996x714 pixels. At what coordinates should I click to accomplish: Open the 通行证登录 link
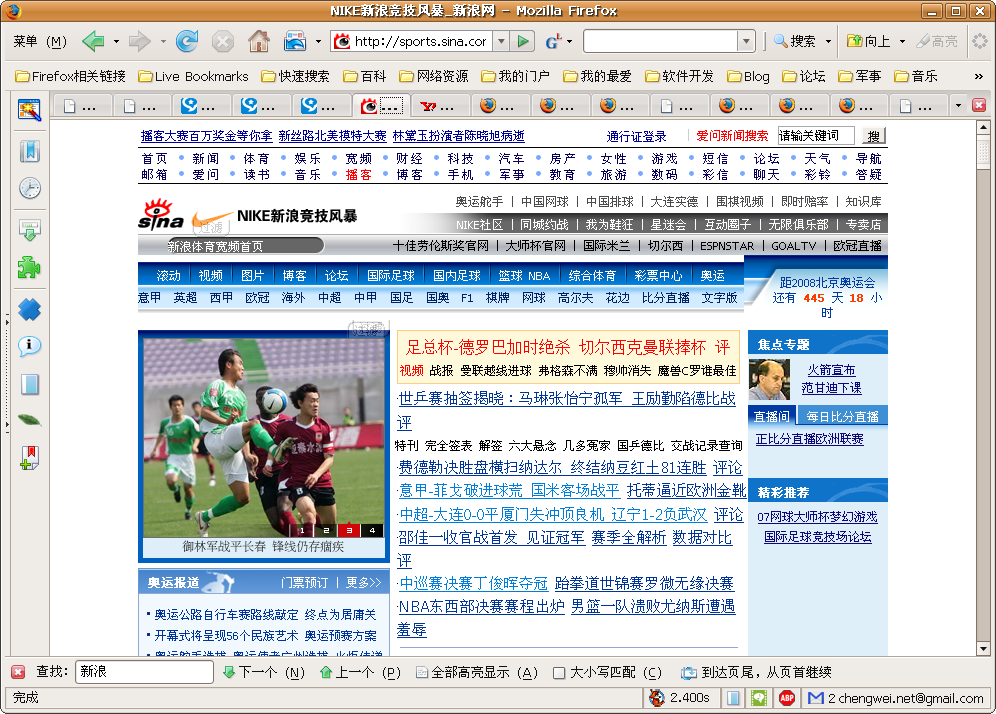tap(636, 137)
